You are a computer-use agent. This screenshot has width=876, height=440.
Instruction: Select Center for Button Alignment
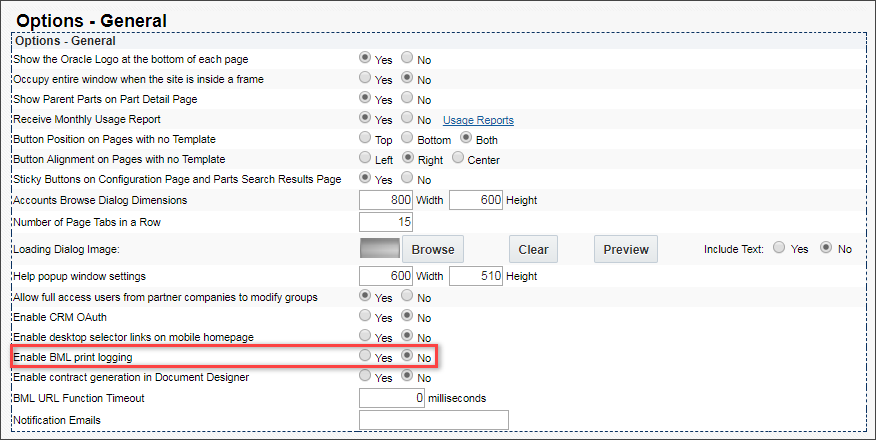pos(459,159)
